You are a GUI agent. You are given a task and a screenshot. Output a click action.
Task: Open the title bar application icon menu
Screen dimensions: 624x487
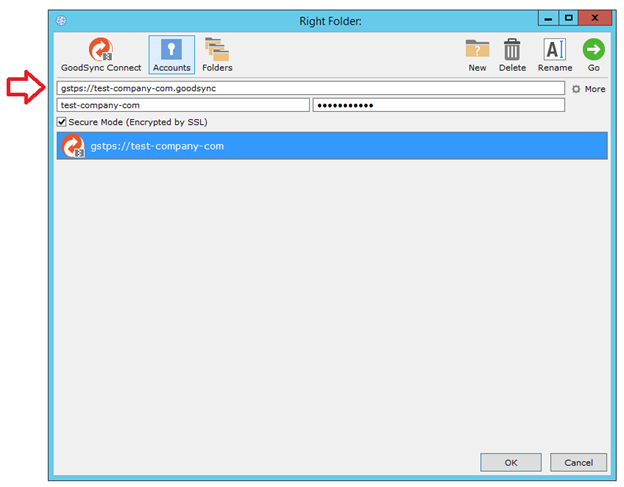[62, 19]
